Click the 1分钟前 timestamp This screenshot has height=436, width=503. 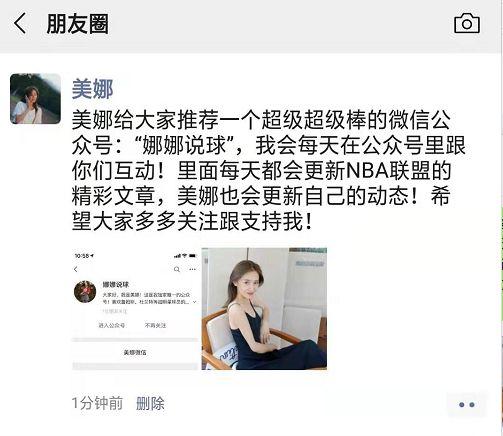(97, 403)
